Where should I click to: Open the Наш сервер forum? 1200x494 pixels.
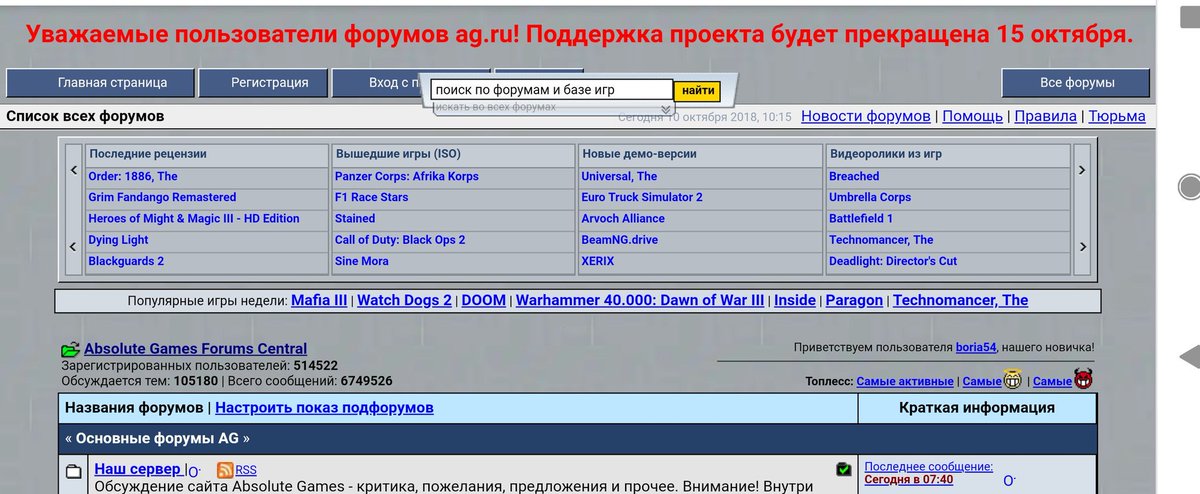(138, 468)
